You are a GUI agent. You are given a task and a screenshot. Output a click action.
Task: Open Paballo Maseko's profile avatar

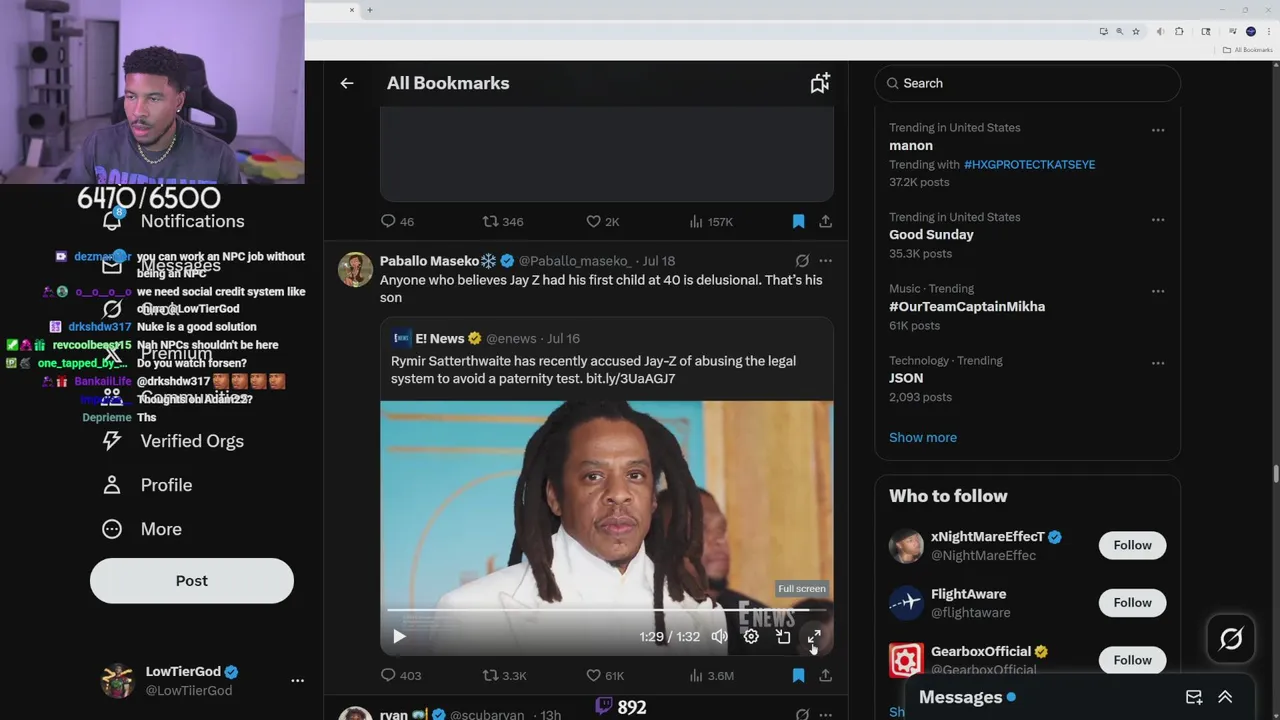click(x=355, y=270)
